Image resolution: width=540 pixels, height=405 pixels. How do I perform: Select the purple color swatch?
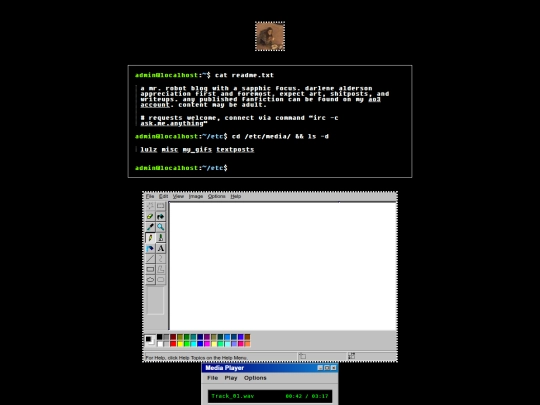[x=207, y=337]
